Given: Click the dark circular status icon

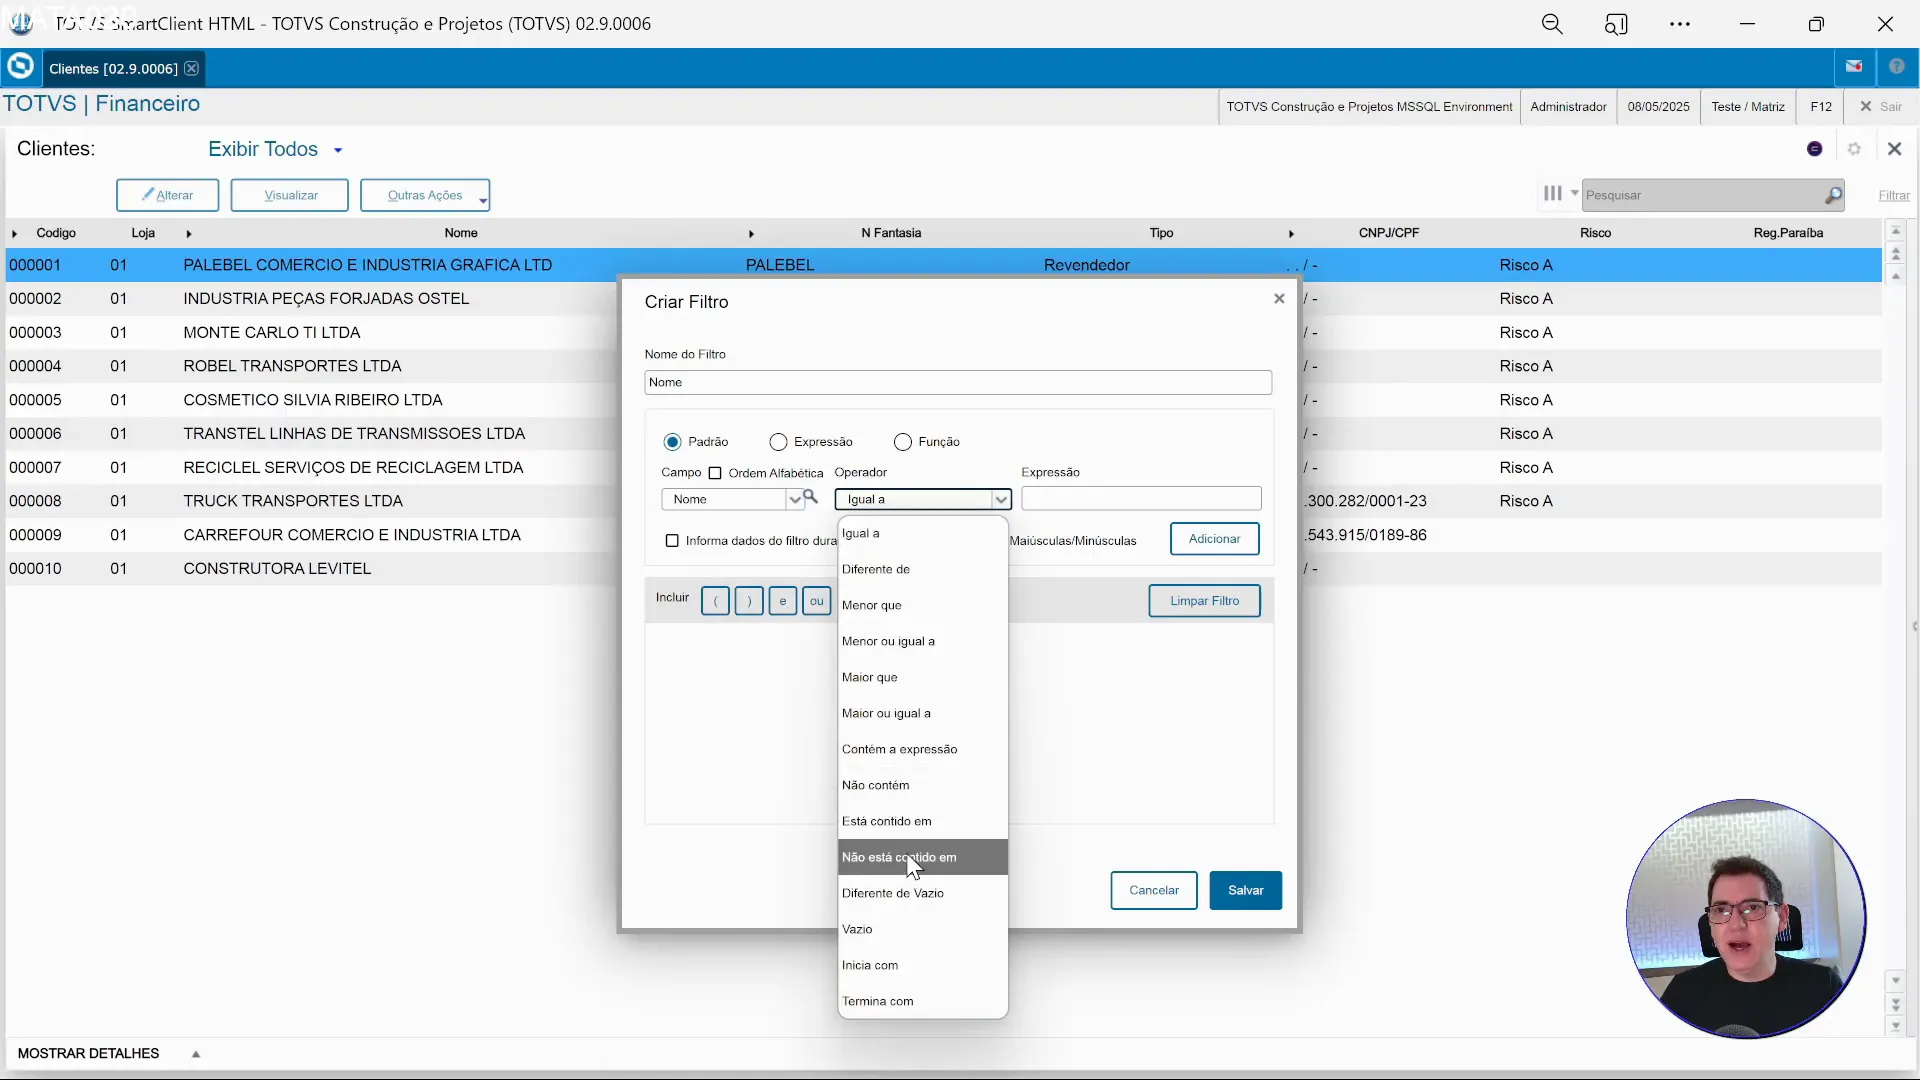Looking at the screenshot, I should 1814,149.
